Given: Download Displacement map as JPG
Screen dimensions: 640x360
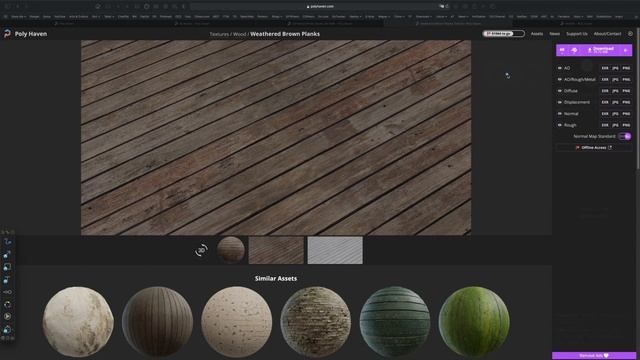Looking at the screenshot, I should click(615, 102).
